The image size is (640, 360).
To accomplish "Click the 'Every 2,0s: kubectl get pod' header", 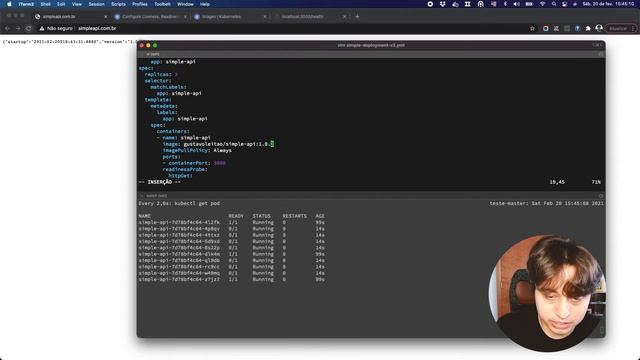I will [x=179, y=203].
